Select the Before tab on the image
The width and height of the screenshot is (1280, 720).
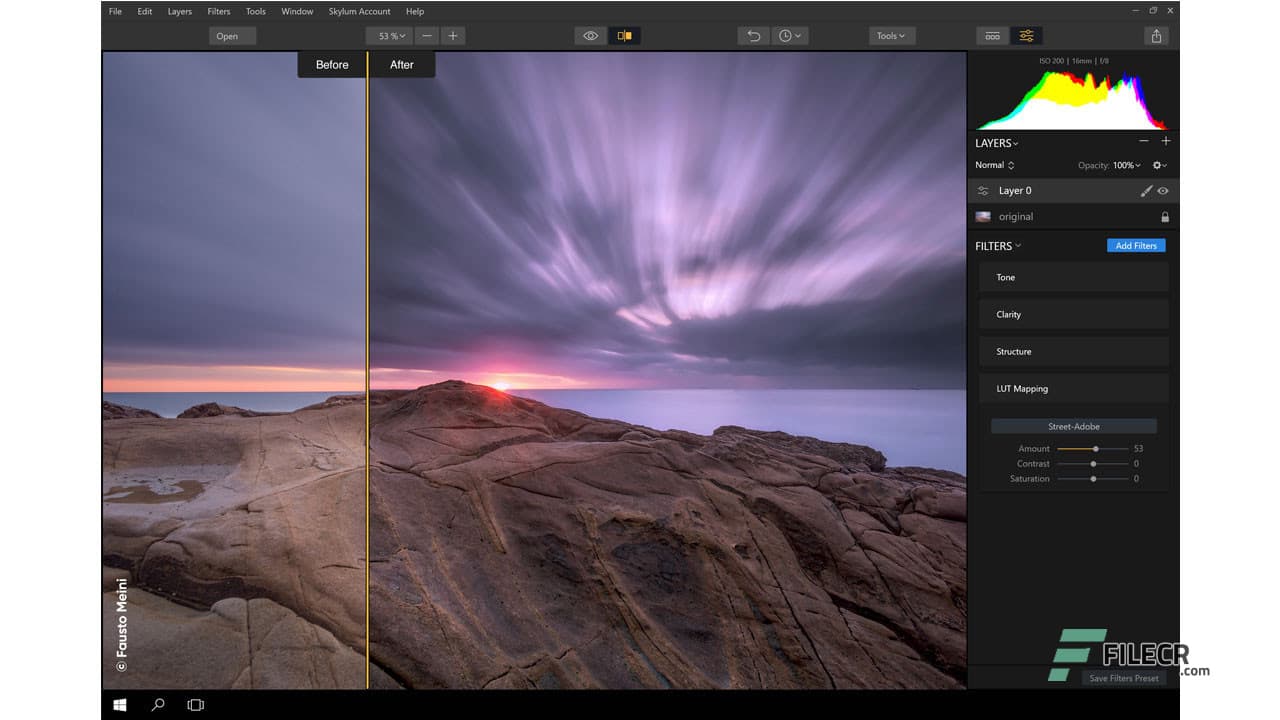331,64
